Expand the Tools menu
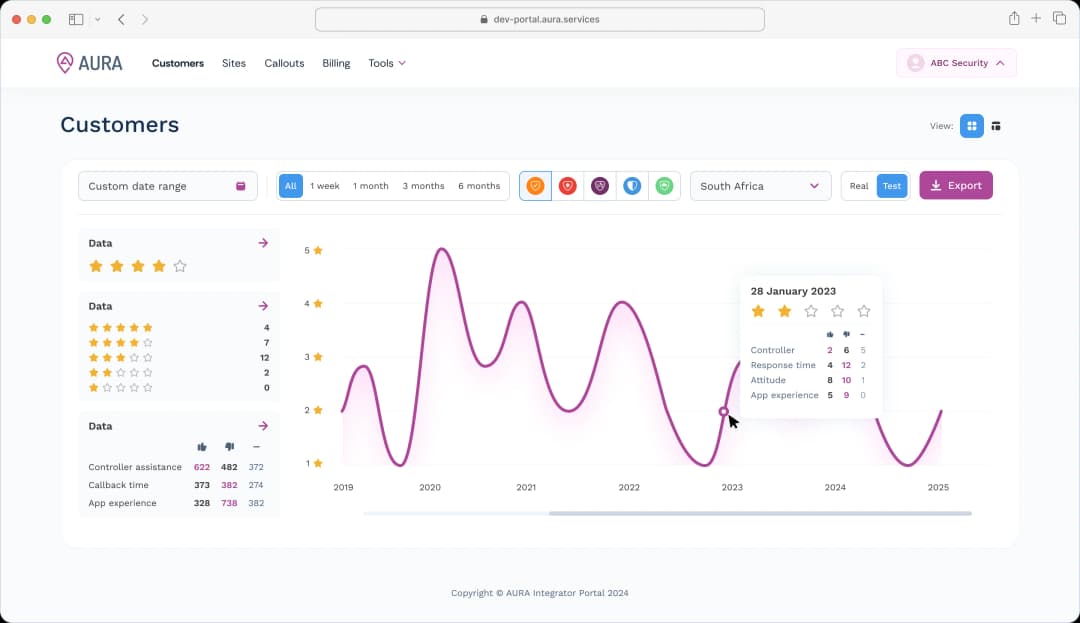This screenshot has height=623, width=1080. tap(387, 63)
